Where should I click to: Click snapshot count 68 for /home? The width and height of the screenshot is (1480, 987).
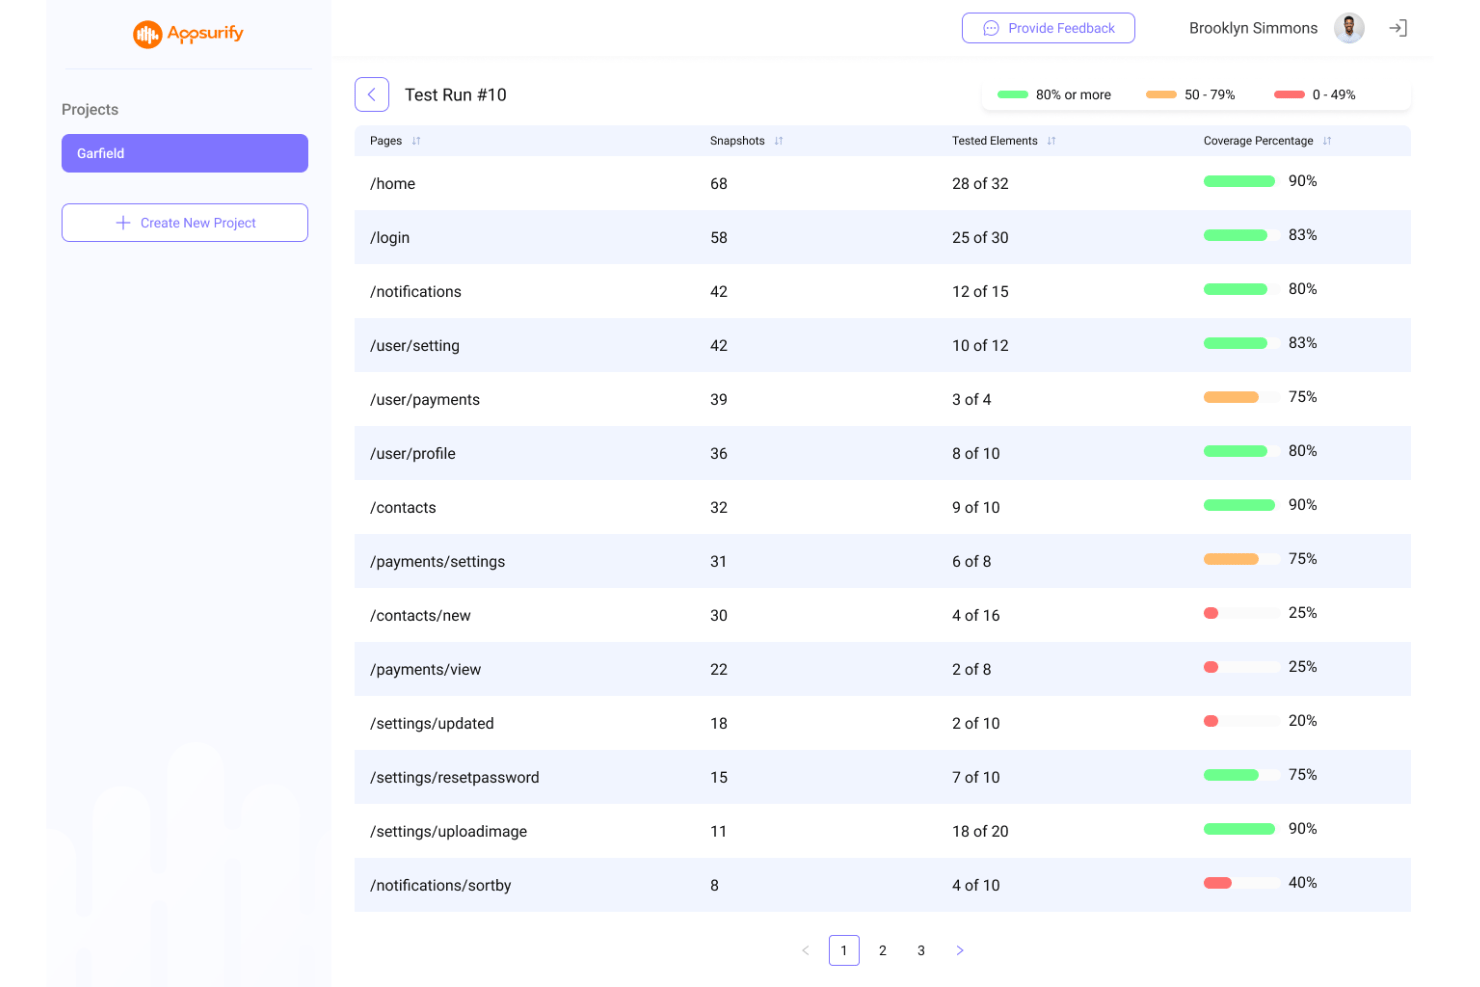click(x=719, y=184)
